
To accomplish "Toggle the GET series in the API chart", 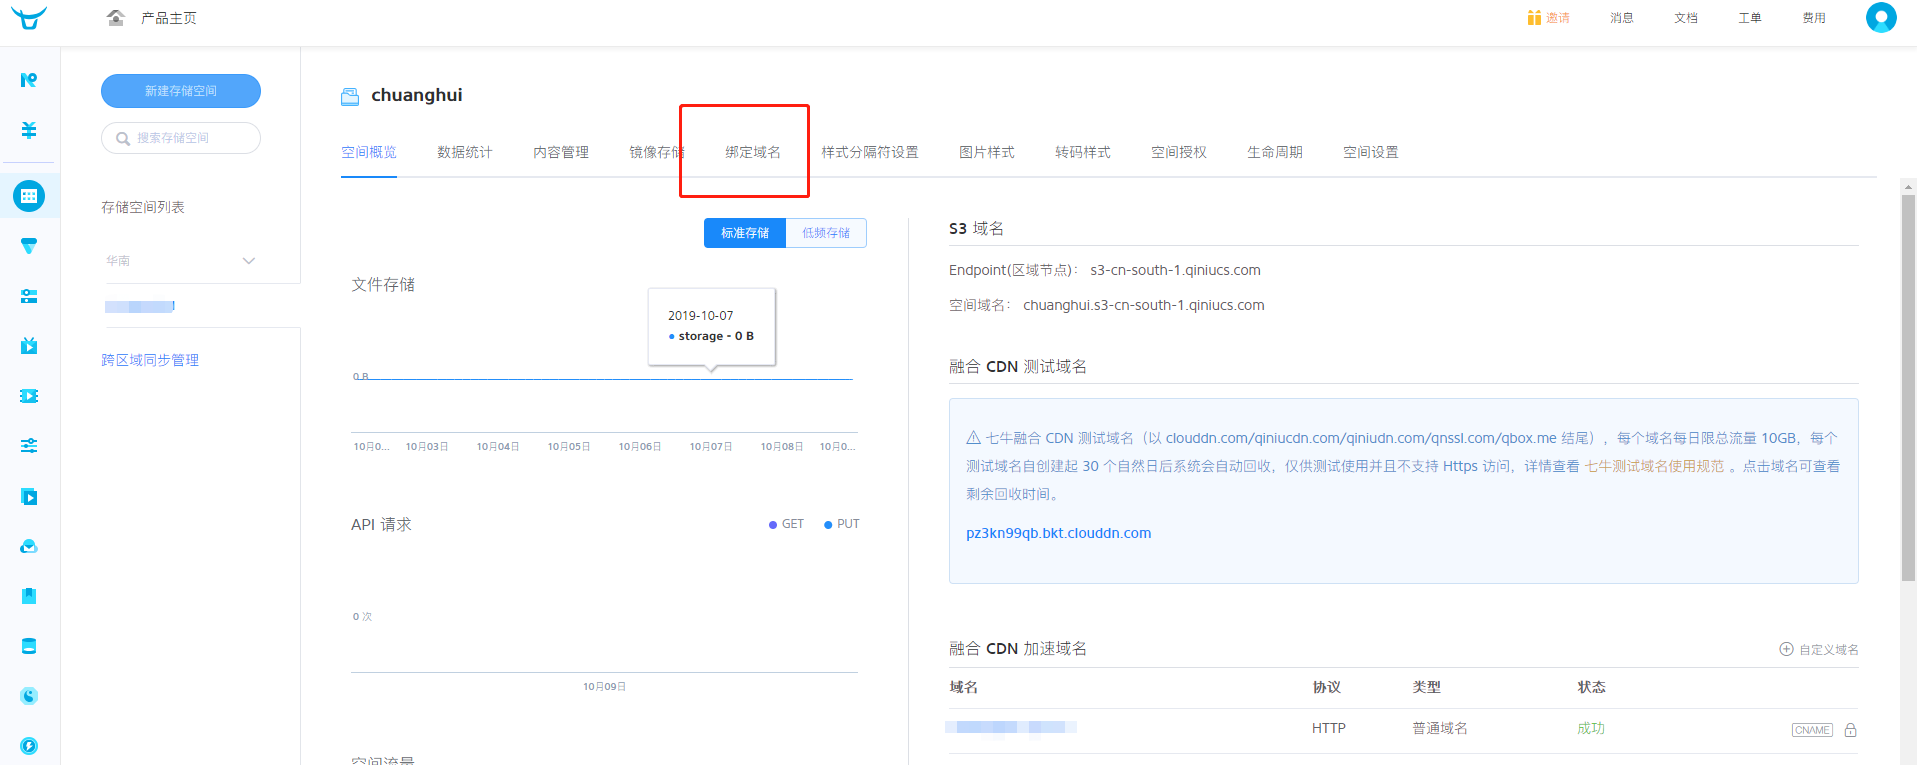I will coord(786,524).
